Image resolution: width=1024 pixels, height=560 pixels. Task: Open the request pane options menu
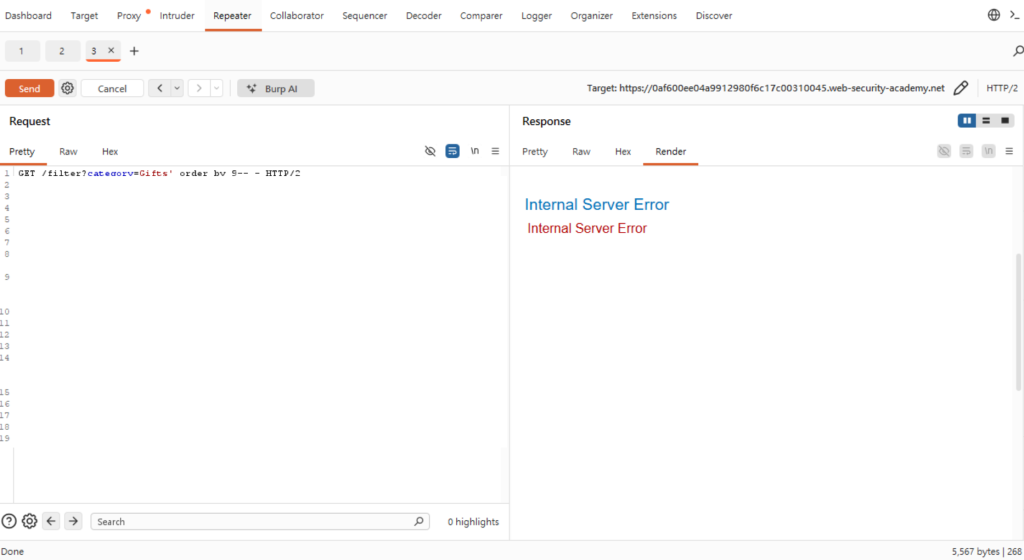point(495,151)
